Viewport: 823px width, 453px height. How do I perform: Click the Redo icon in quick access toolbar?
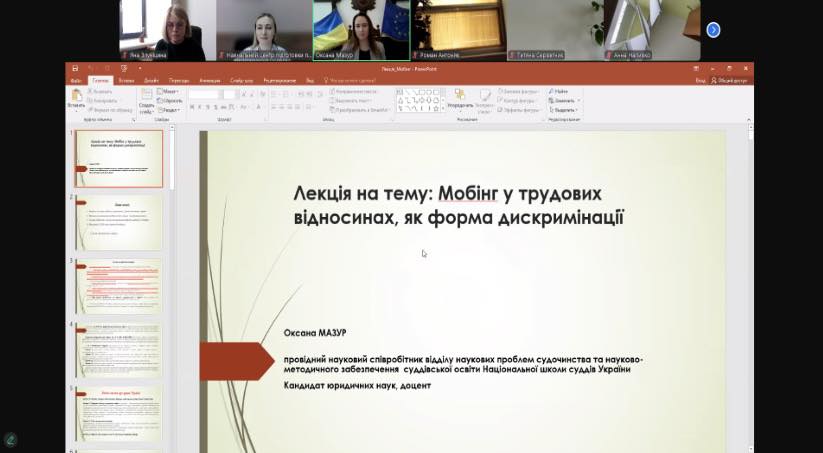click(x=107, y=68)
